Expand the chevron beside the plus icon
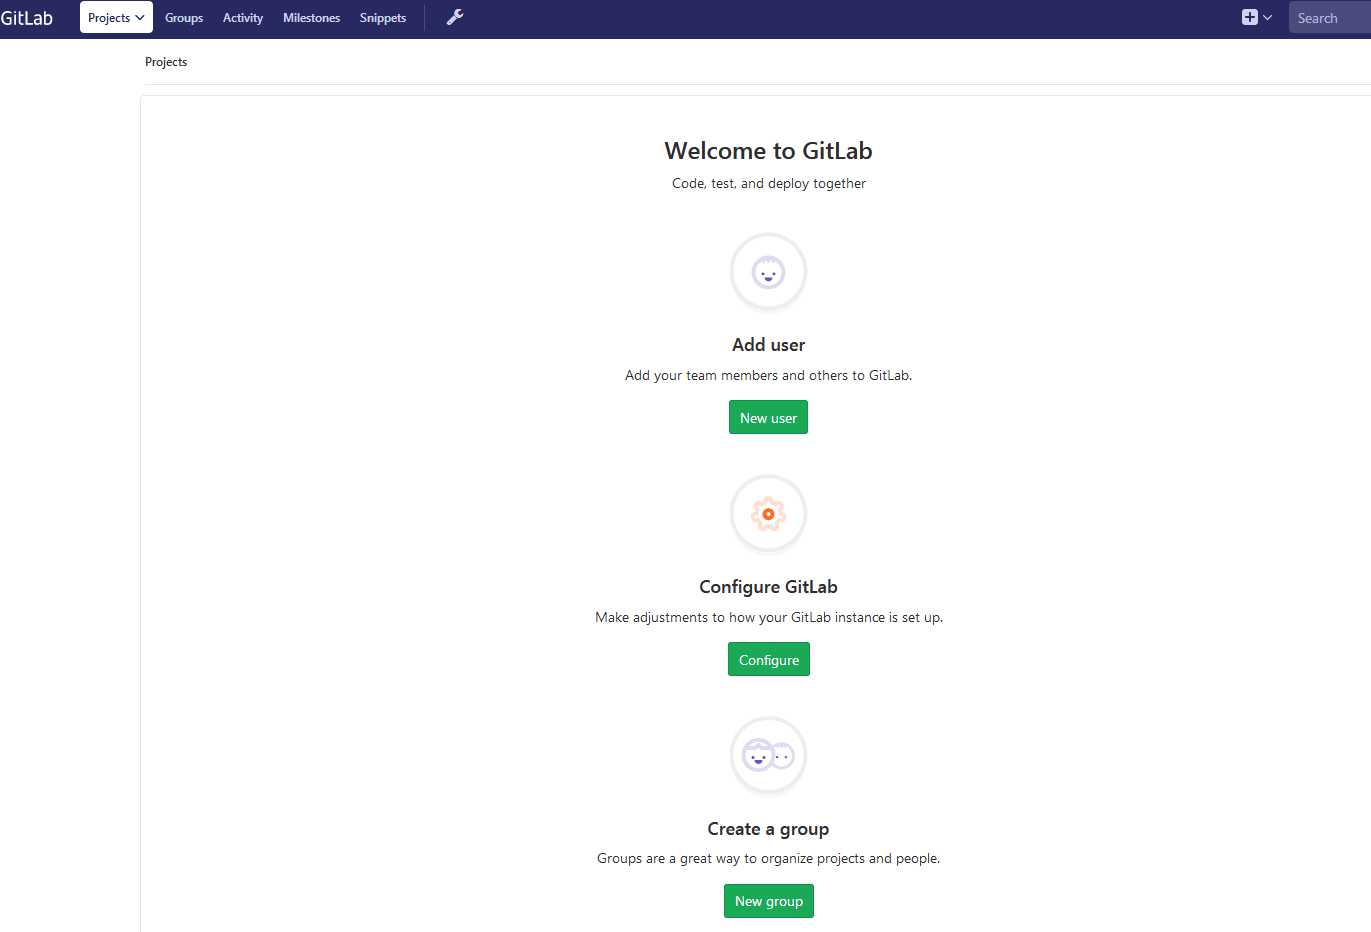This screenshot has width=1371, height=932. click(1267, 18)
